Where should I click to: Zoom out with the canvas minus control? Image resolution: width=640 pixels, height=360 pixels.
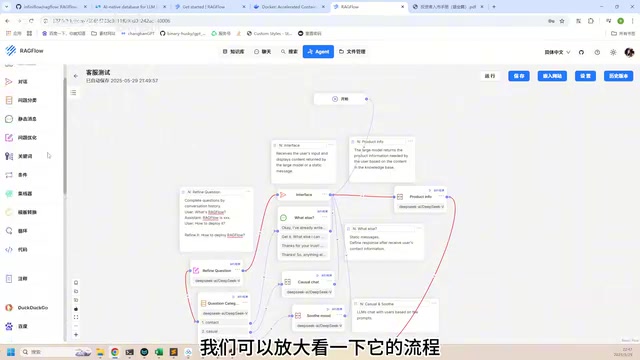[x=76, y=326]
